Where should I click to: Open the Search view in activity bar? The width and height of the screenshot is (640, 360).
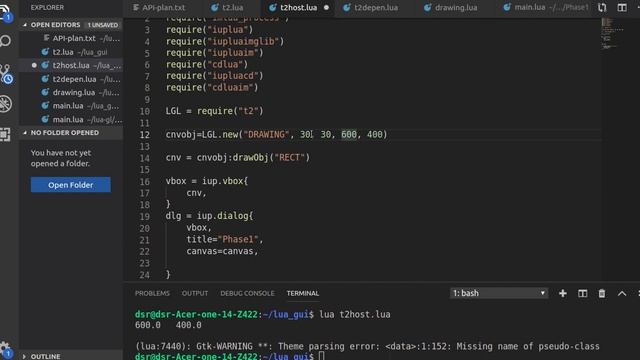tap(5, 41)
